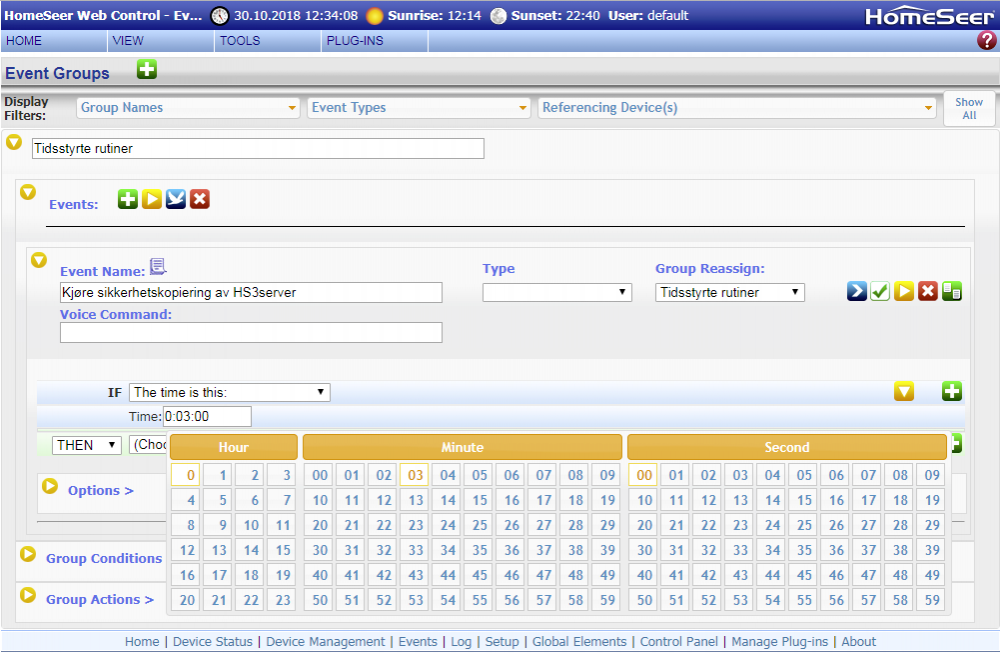Open the TOOLS menu
1000x653 pixels.
coord(240,41)
